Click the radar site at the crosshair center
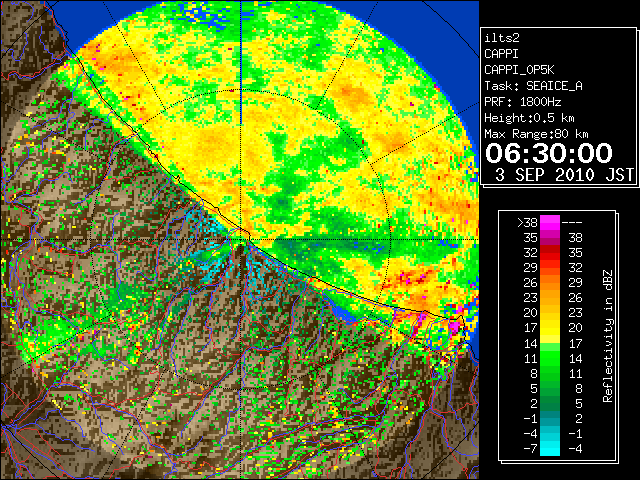Screen dimensions: 640x480 242,239
